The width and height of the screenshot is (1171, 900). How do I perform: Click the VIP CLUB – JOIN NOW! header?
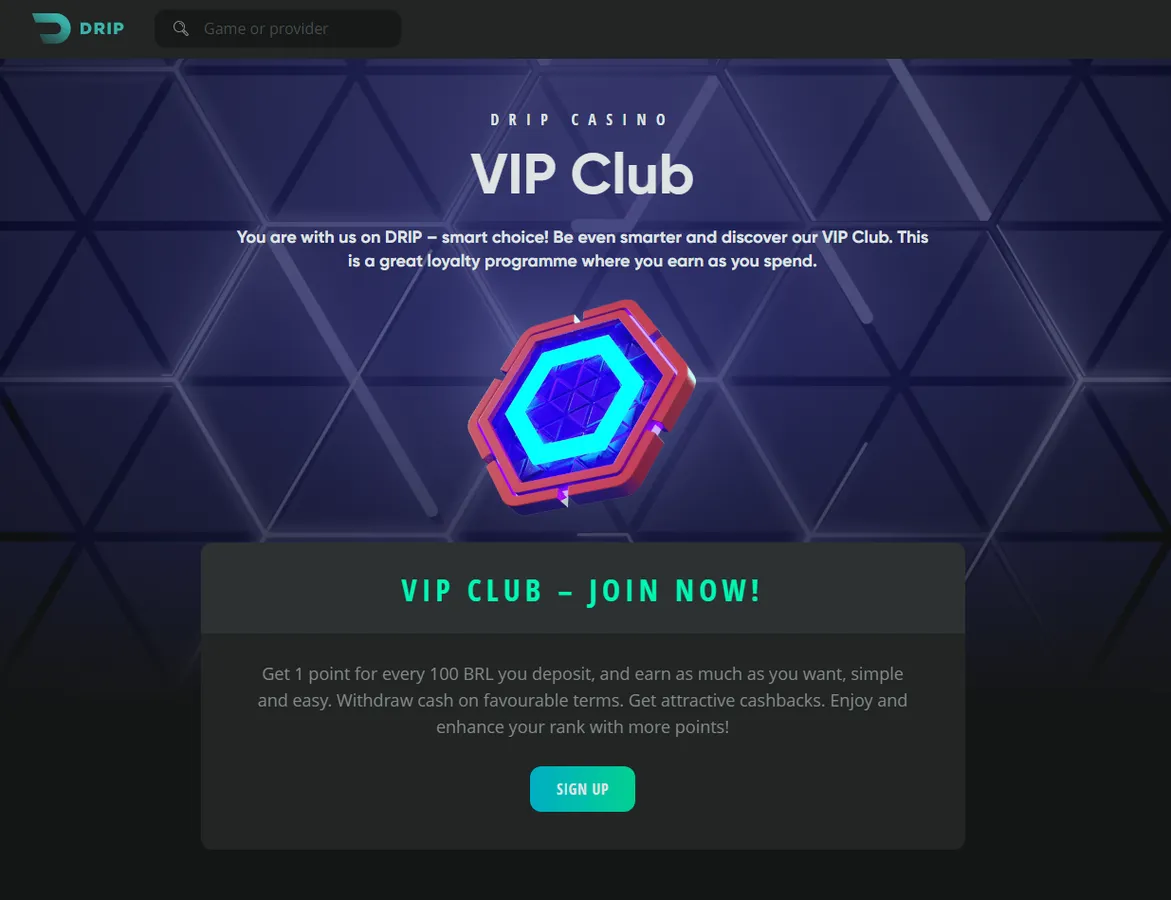581,590
